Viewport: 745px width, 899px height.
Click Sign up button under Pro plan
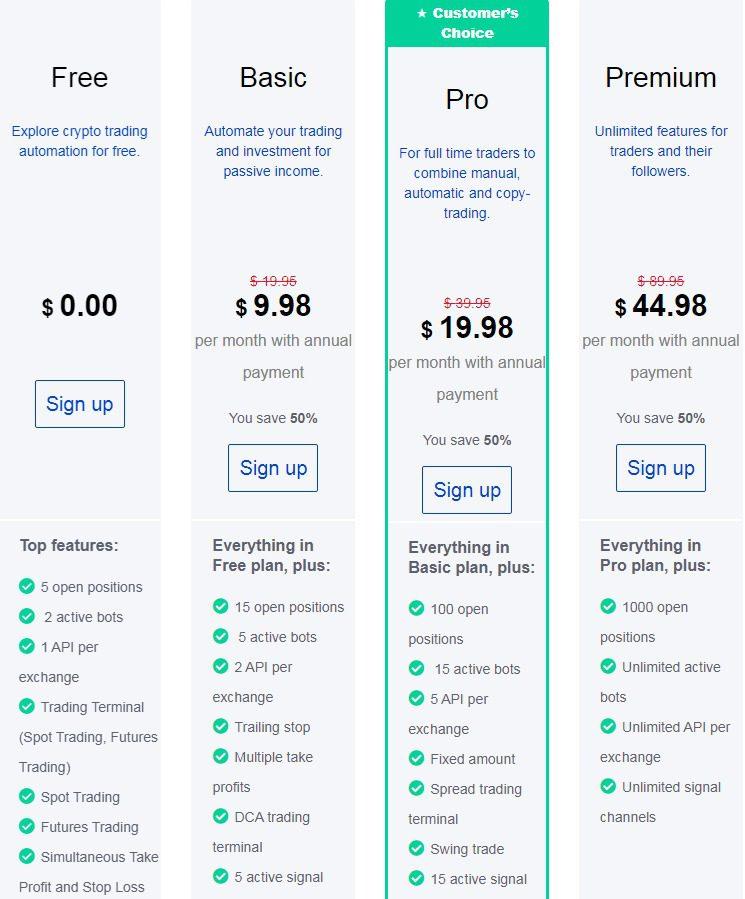coord(467,490)
